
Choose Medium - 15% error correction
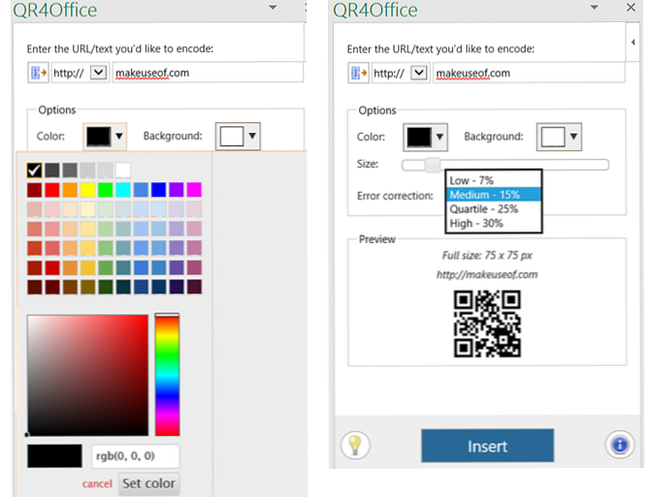coord(484,194)
